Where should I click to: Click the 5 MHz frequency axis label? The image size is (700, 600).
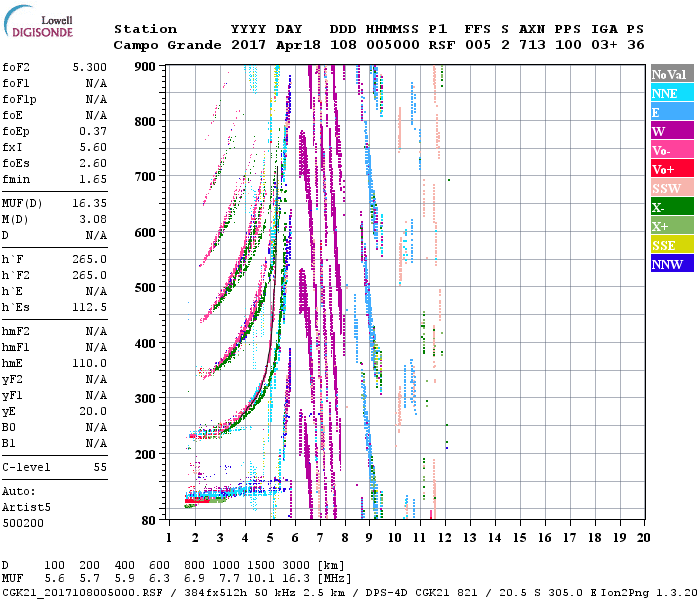click(x=270, y=538)
